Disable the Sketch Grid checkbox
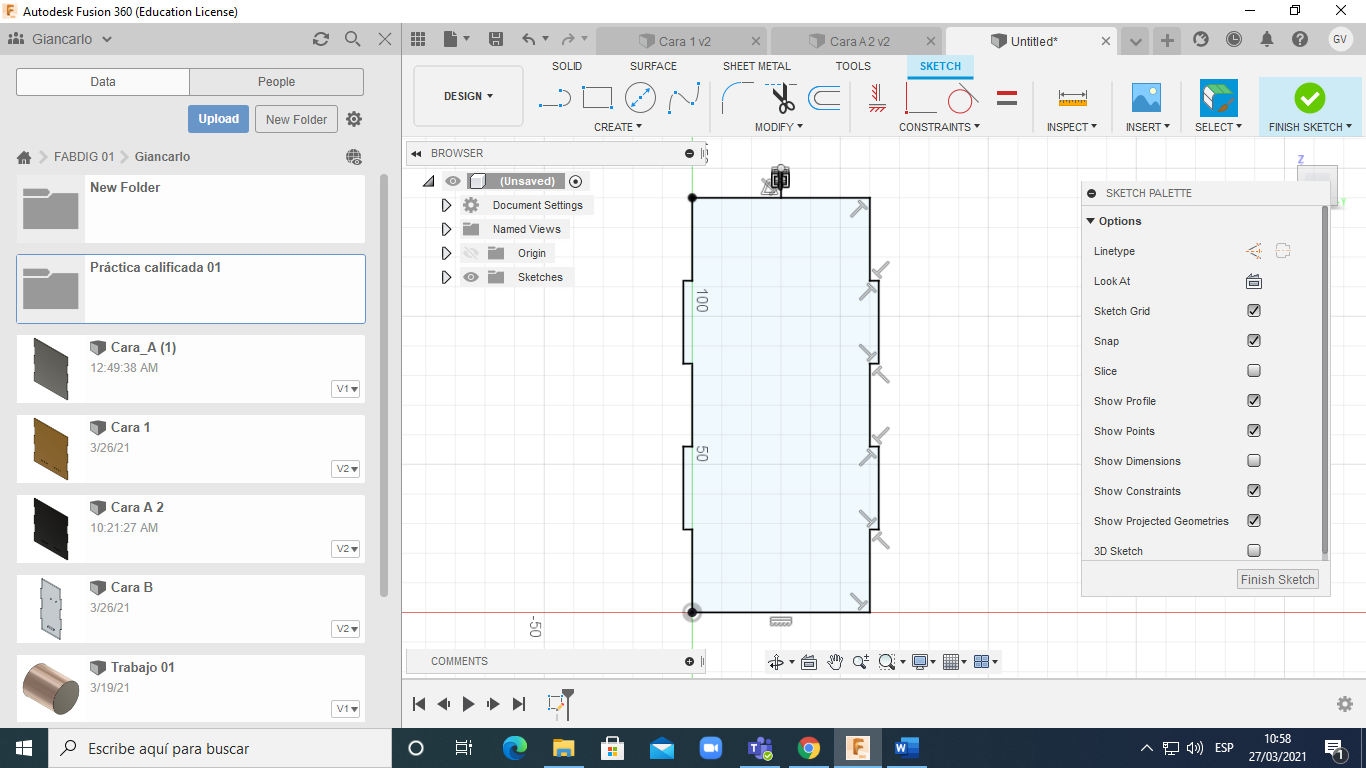The image size is (1366, 768). (x=1254, y=311)
